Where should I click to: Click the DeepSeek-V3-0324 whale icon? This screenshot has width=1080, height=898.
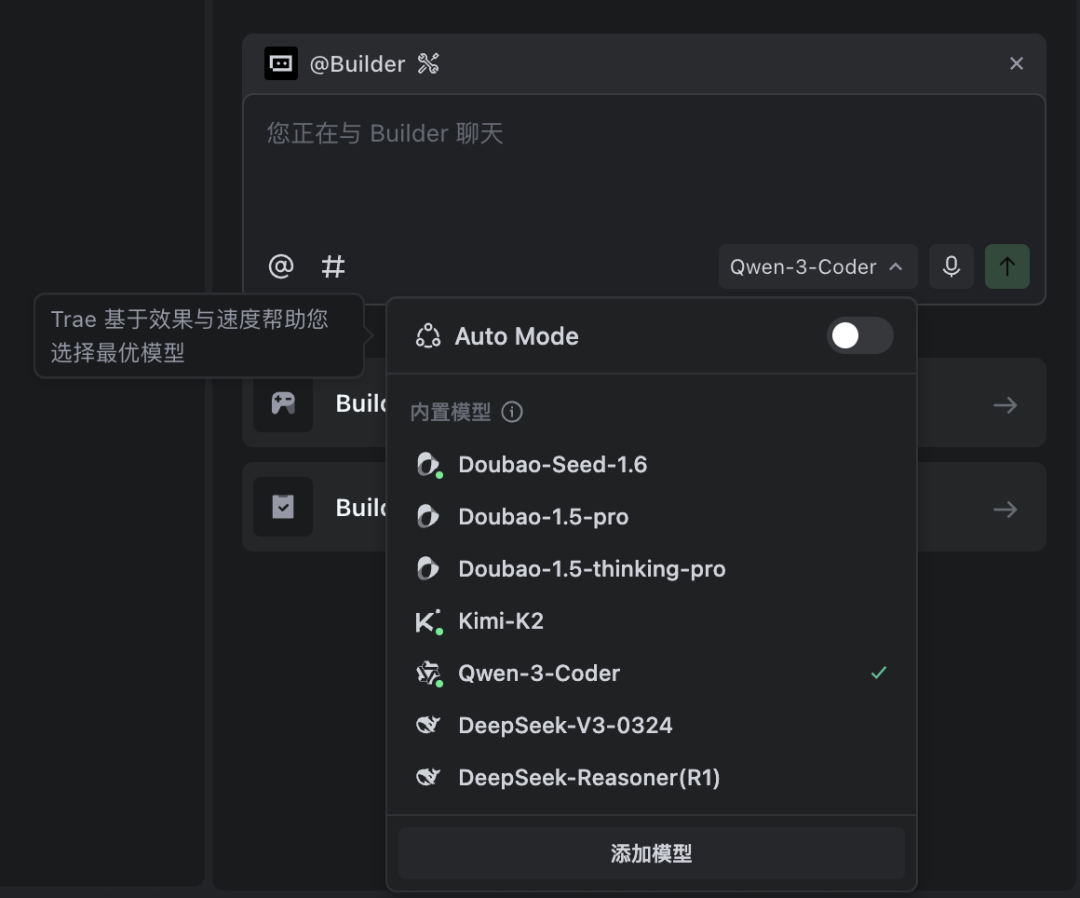pos(428,725)
